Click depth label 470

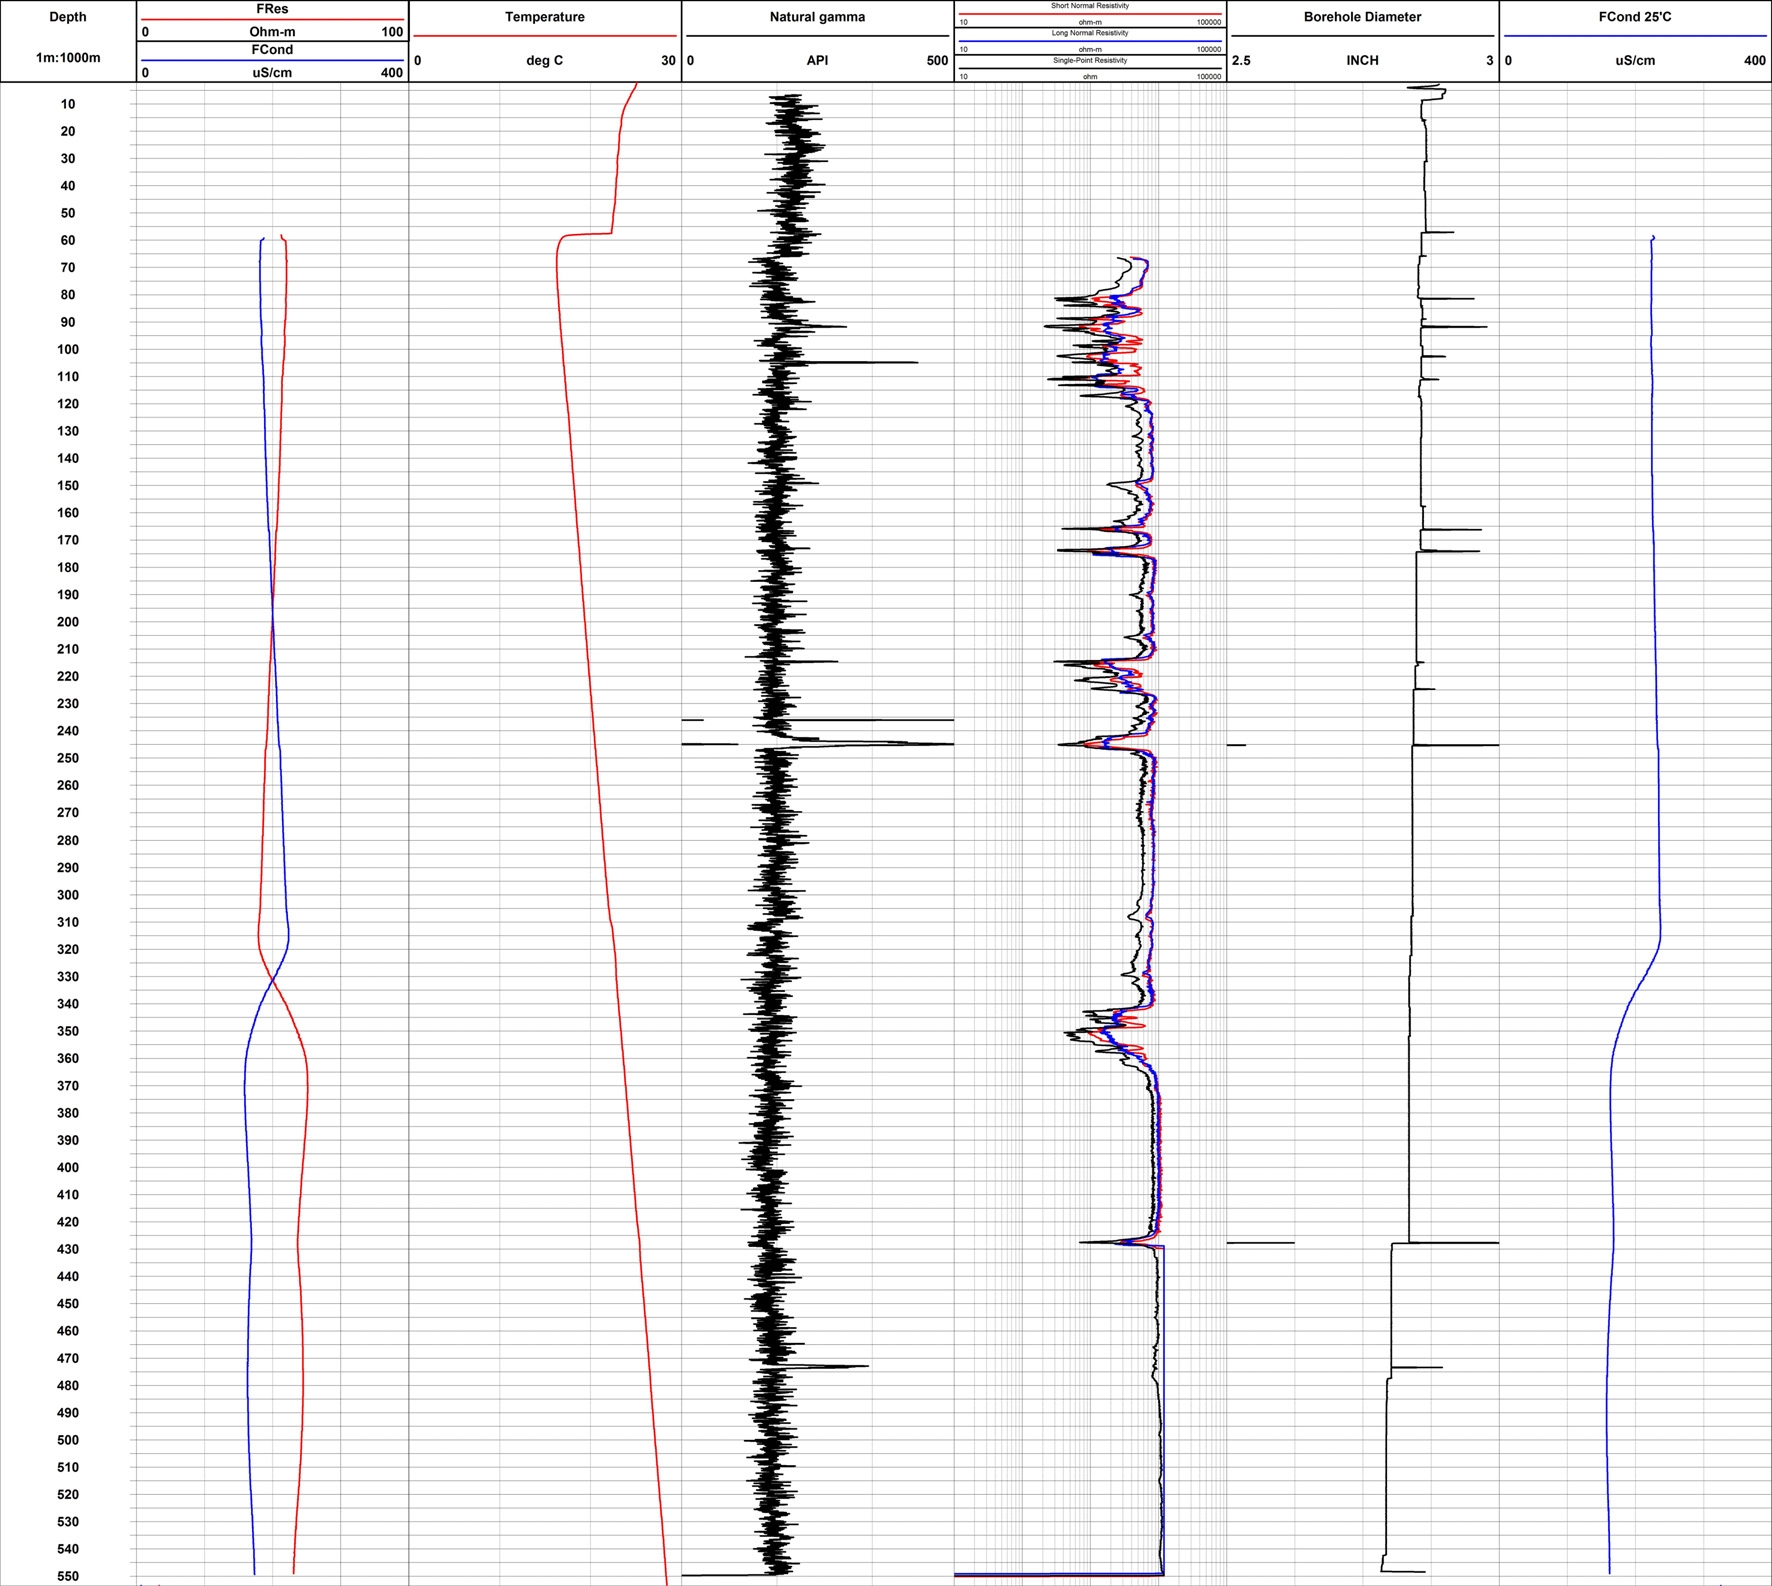(68, 1358)
